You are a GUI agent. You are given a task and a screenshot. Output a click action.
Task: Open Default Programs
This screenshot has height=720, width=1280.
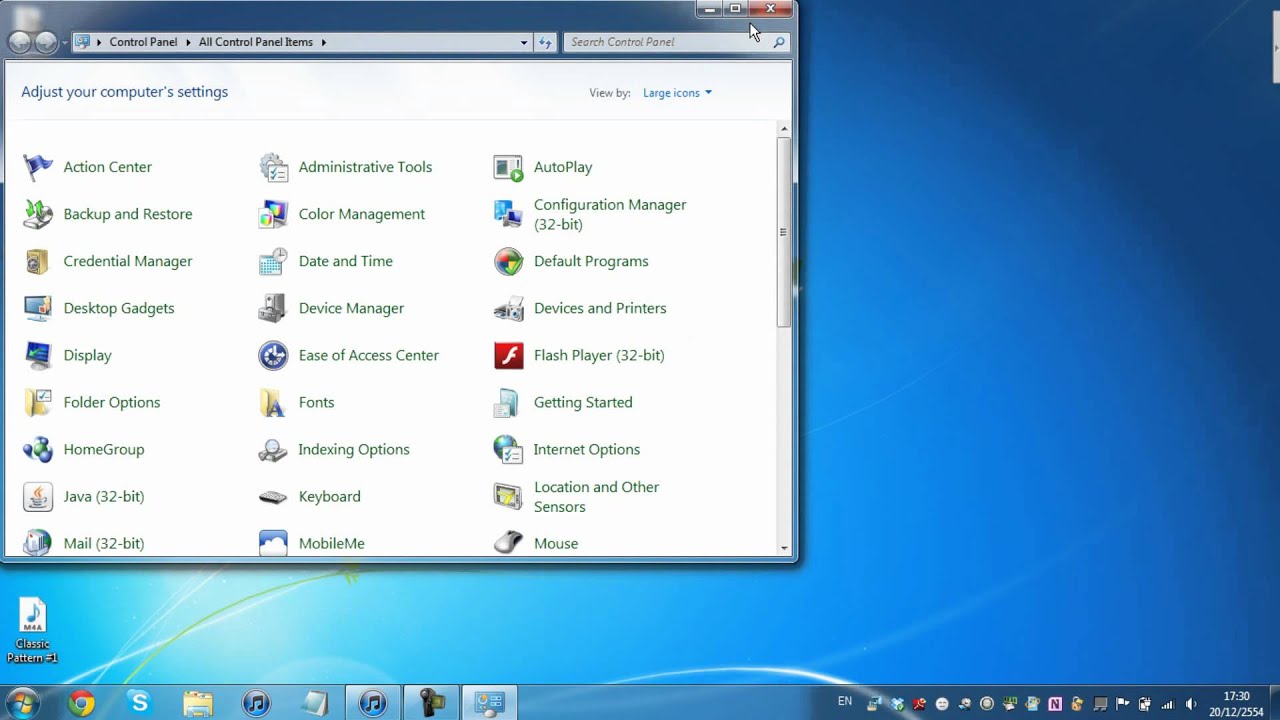(x=571, y=261)
